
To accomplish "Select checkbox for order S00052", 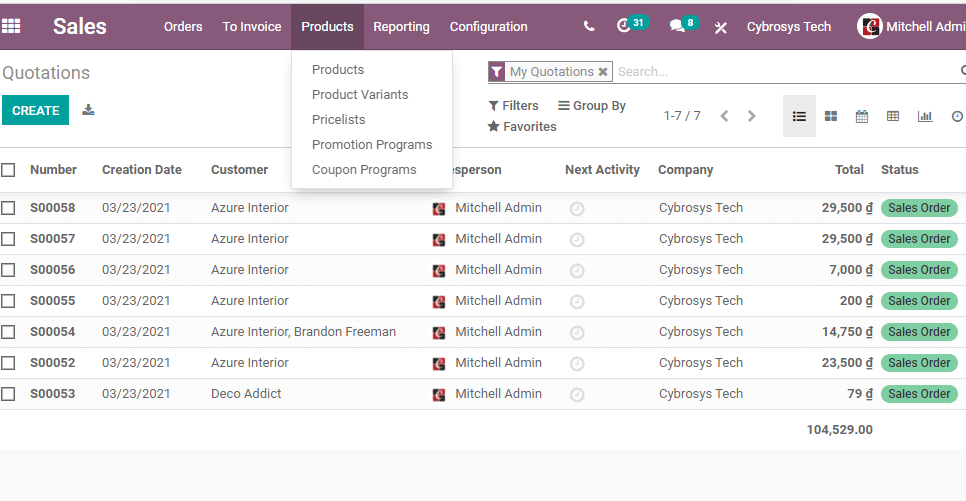I will (8, 362).
